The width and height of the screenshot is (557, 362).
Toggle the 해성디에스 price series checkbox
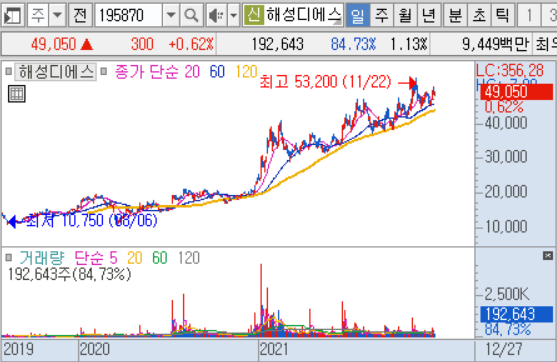9,72
